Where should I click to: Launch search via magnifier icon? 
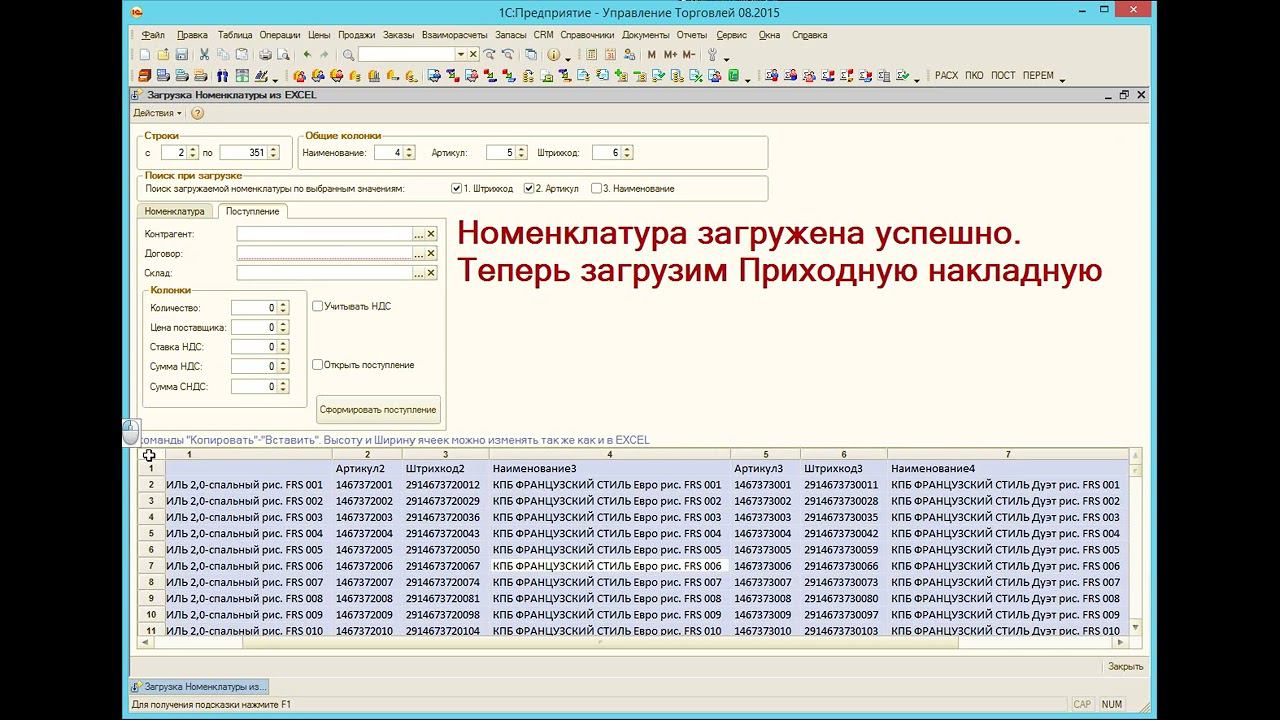(348, 55)
